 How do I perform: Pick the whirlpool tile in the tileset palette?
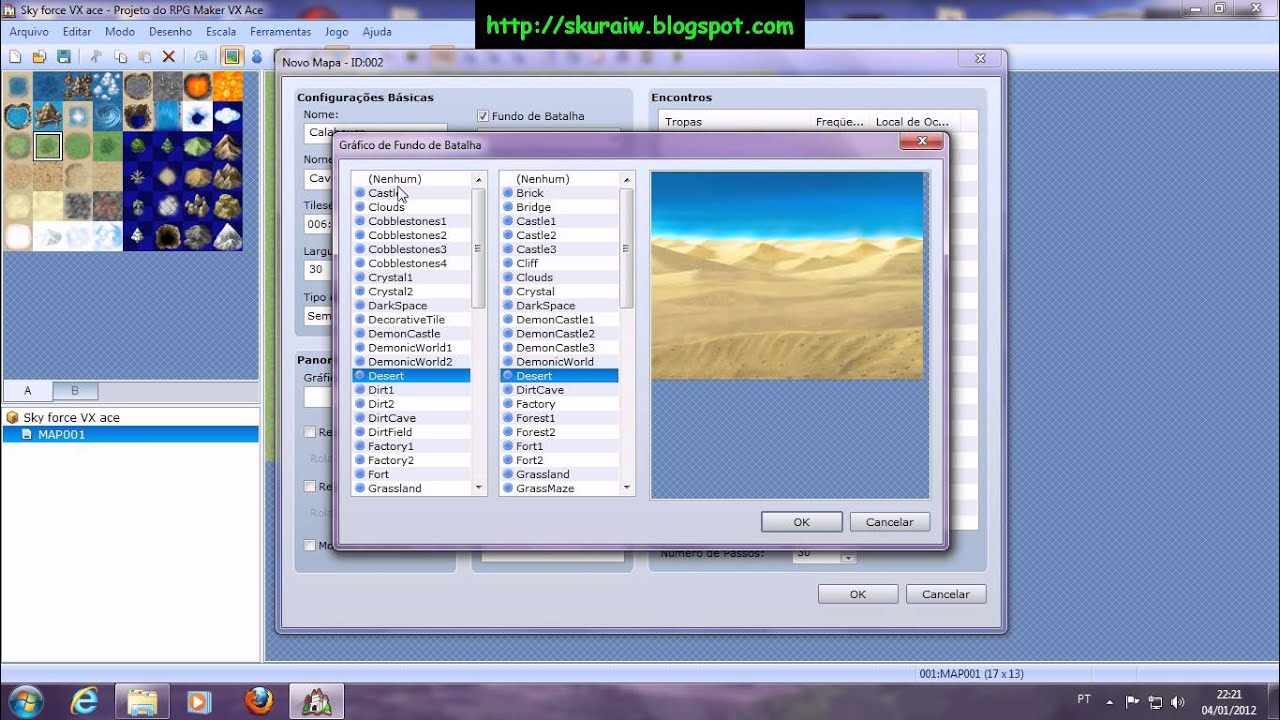(107, 116)
